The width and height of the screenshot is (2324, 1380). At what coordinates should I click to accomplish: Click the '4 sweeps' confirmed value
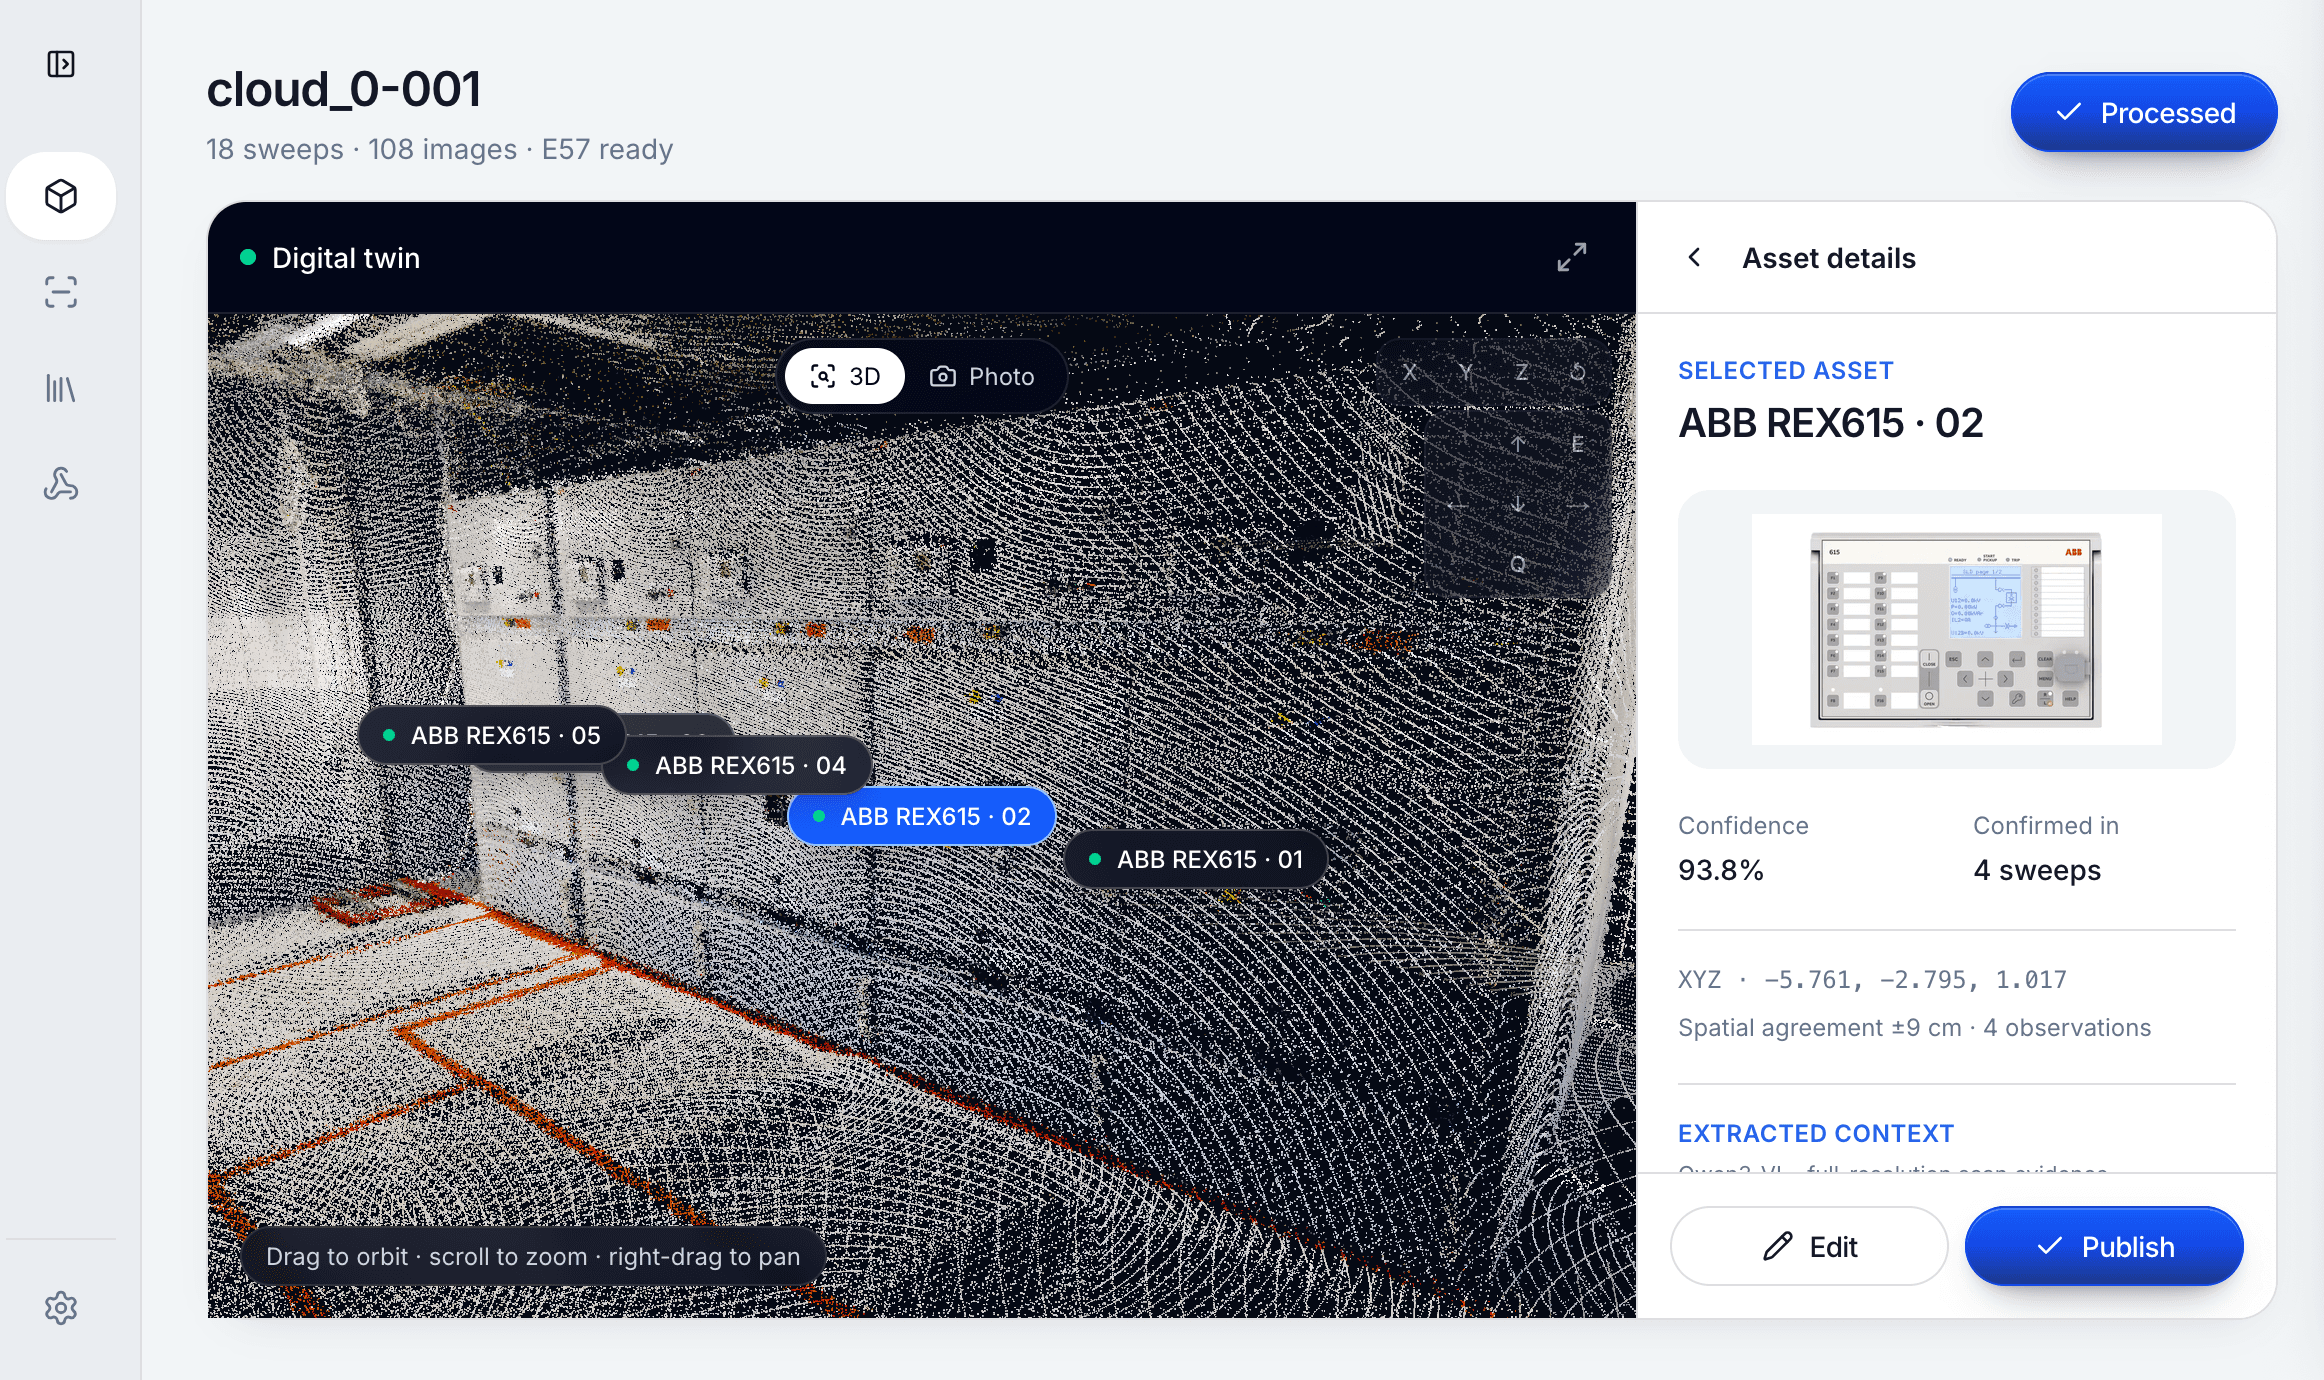2037,869
